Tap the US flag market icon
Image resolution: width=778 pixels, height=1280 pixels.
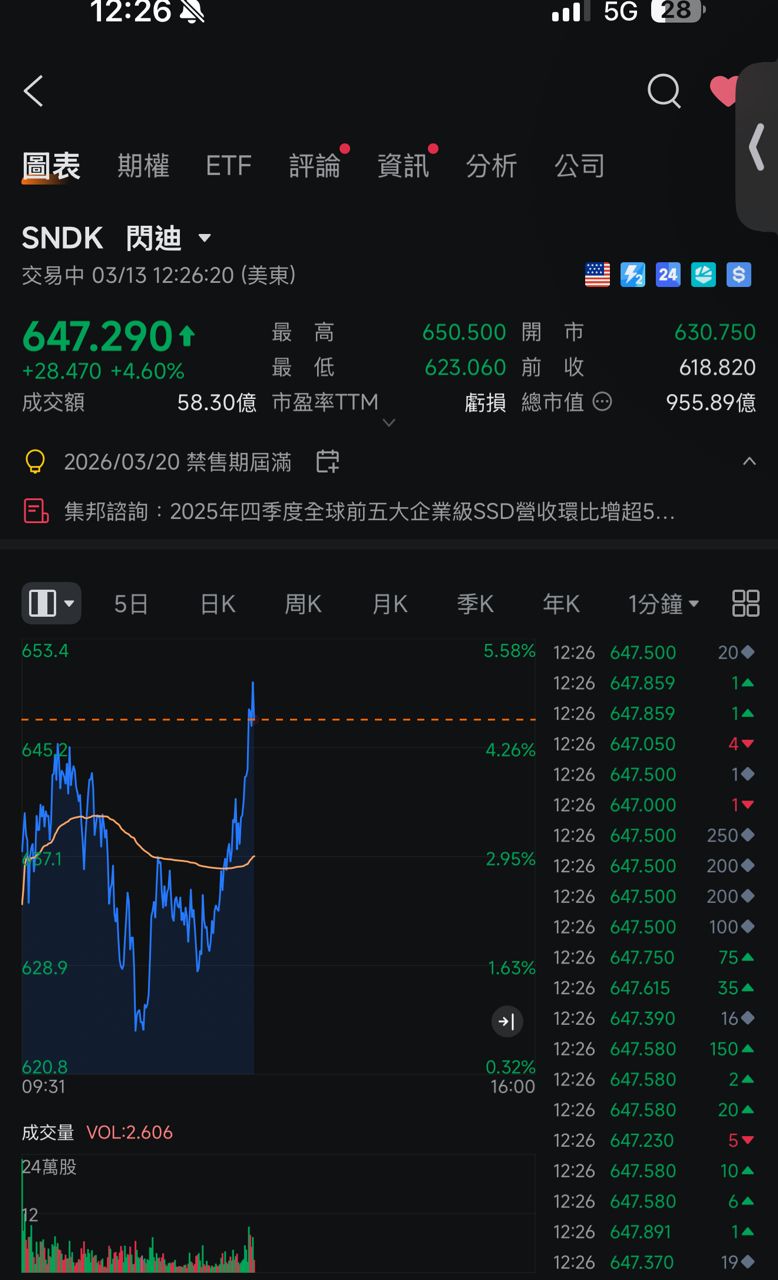[x=597, y=275]
